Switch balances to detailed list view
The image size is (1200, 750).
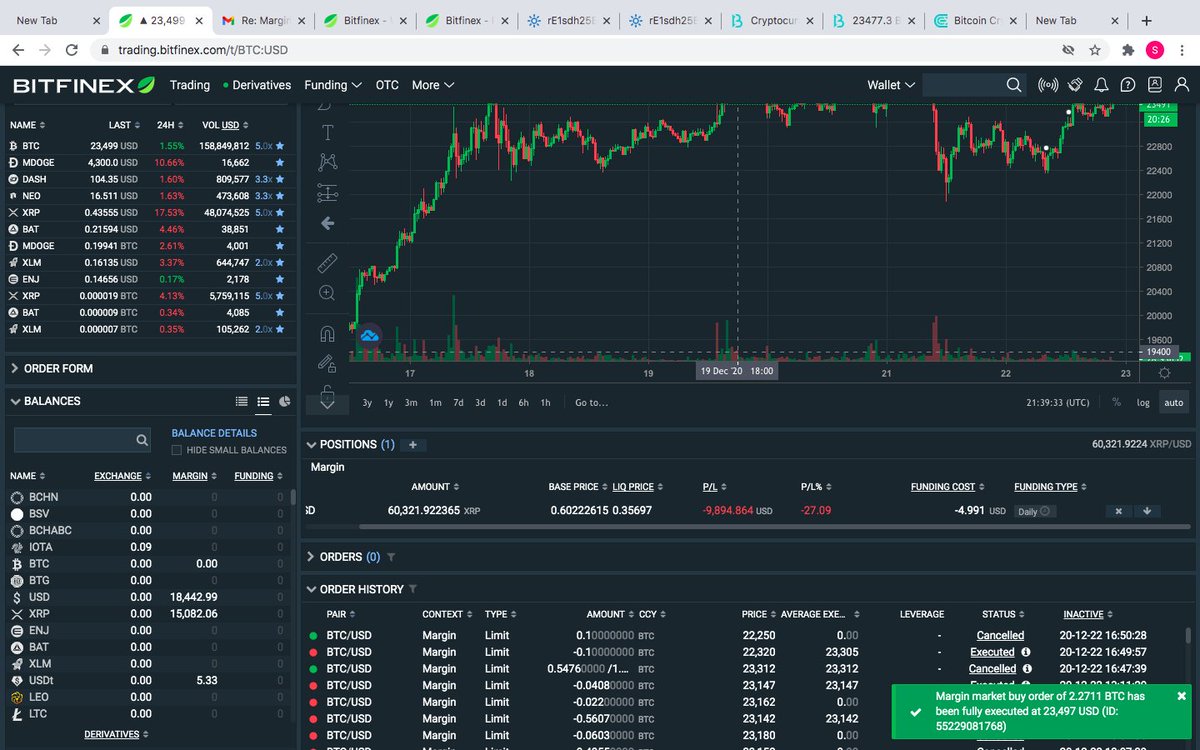(263, 402)
